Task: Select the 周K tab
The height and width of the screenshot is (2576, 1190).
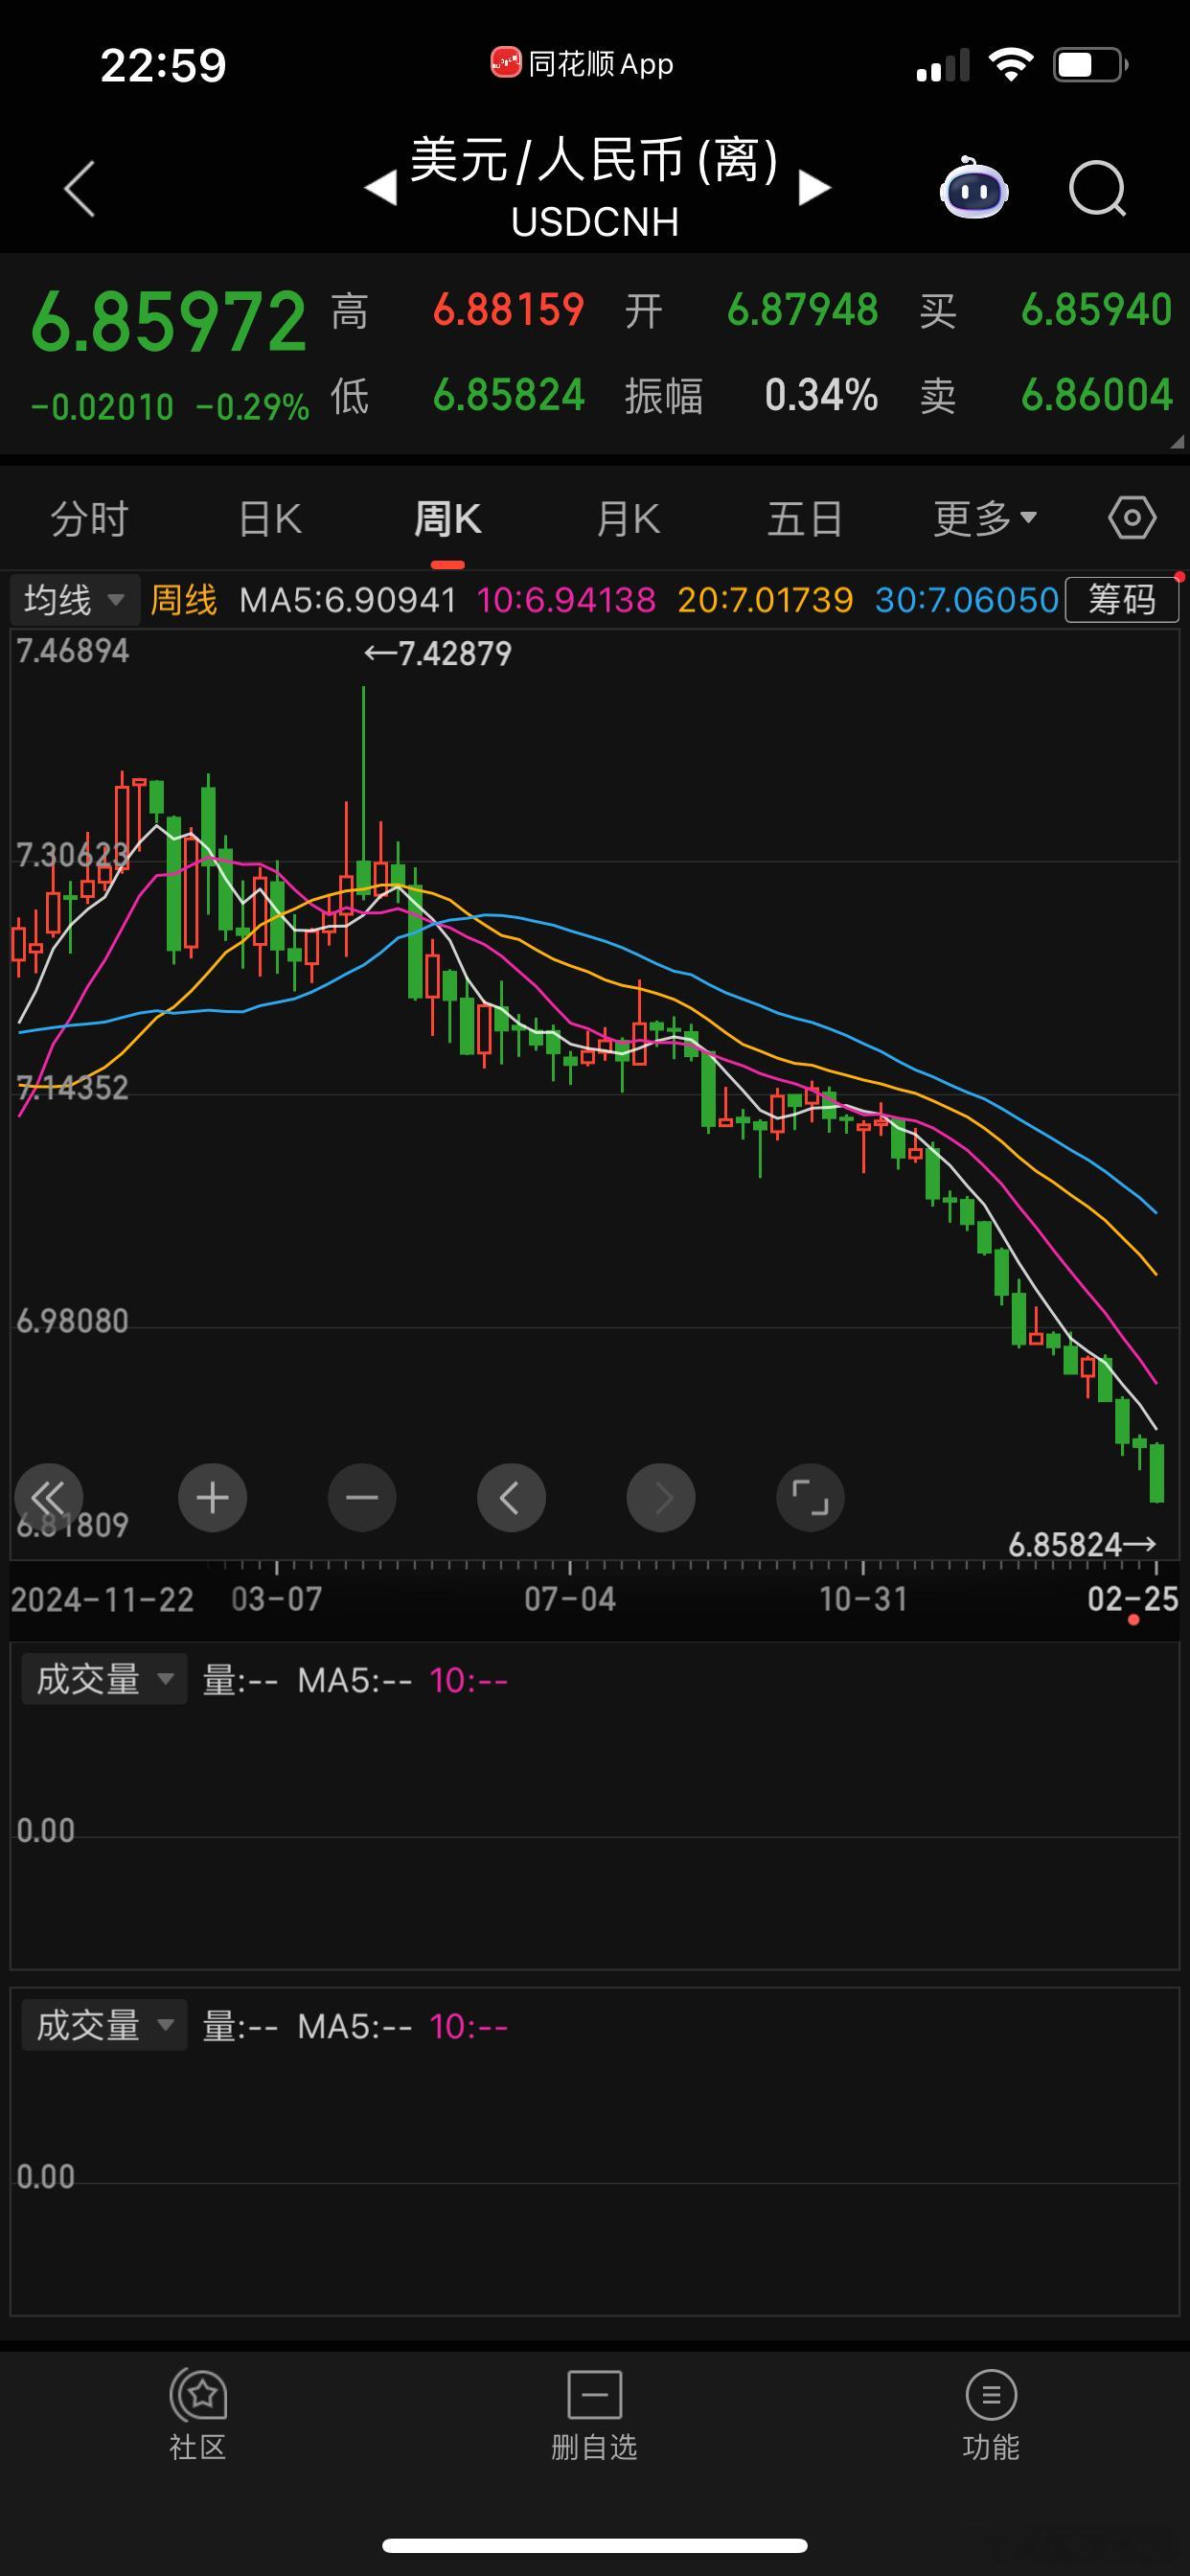Action: point(448,519)
